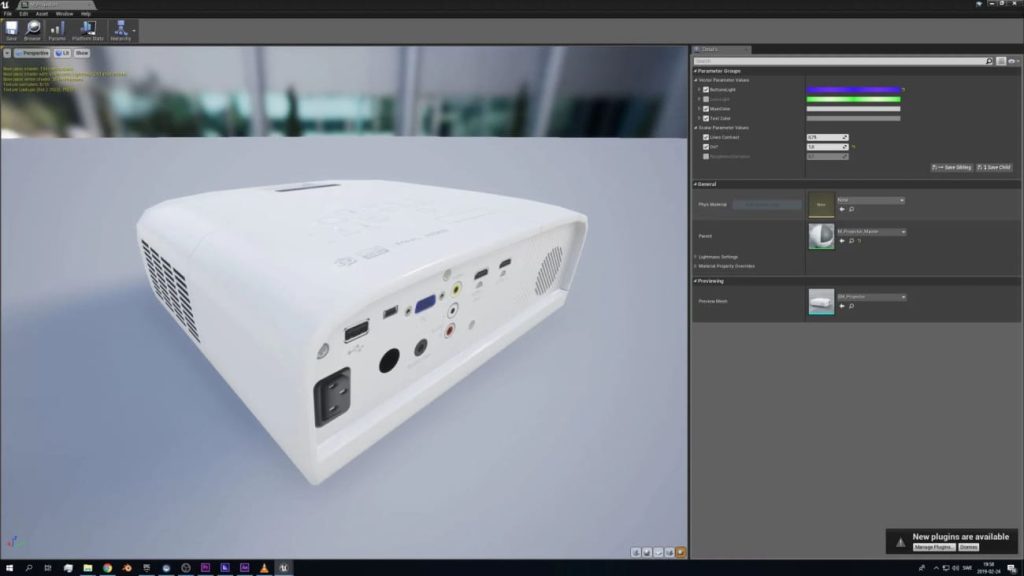The image size is (1024, 576).
Task: Click the Browse toolbar icon
Action: coord(33,30)
